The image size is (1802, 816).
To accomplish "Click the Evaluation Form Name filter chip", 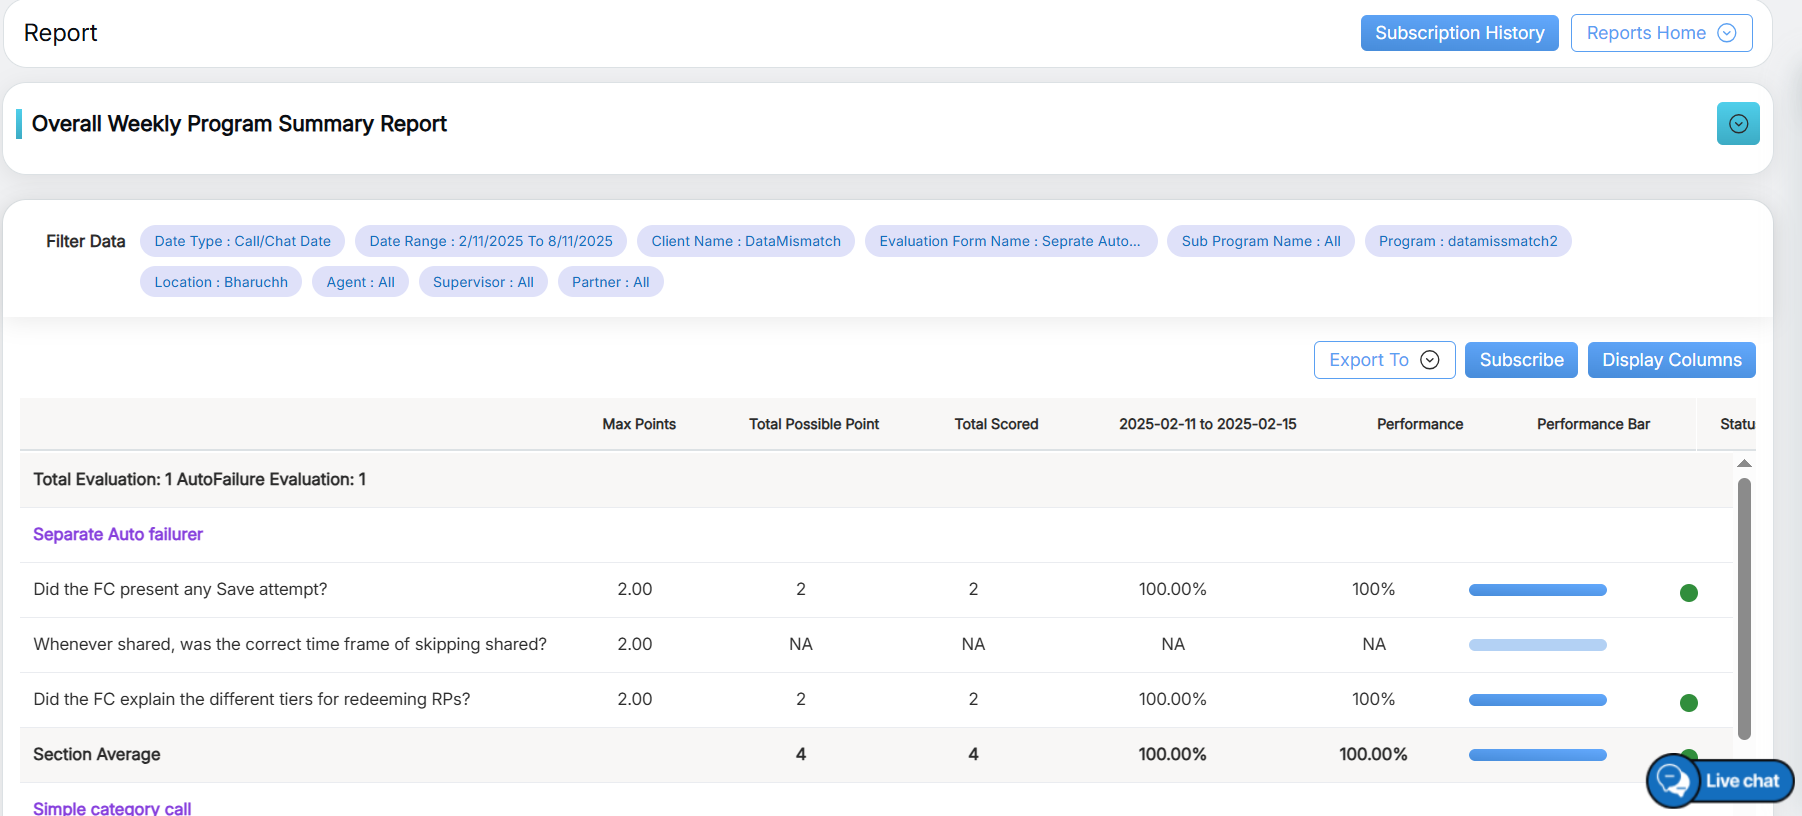I will [x=1010, y=241].
